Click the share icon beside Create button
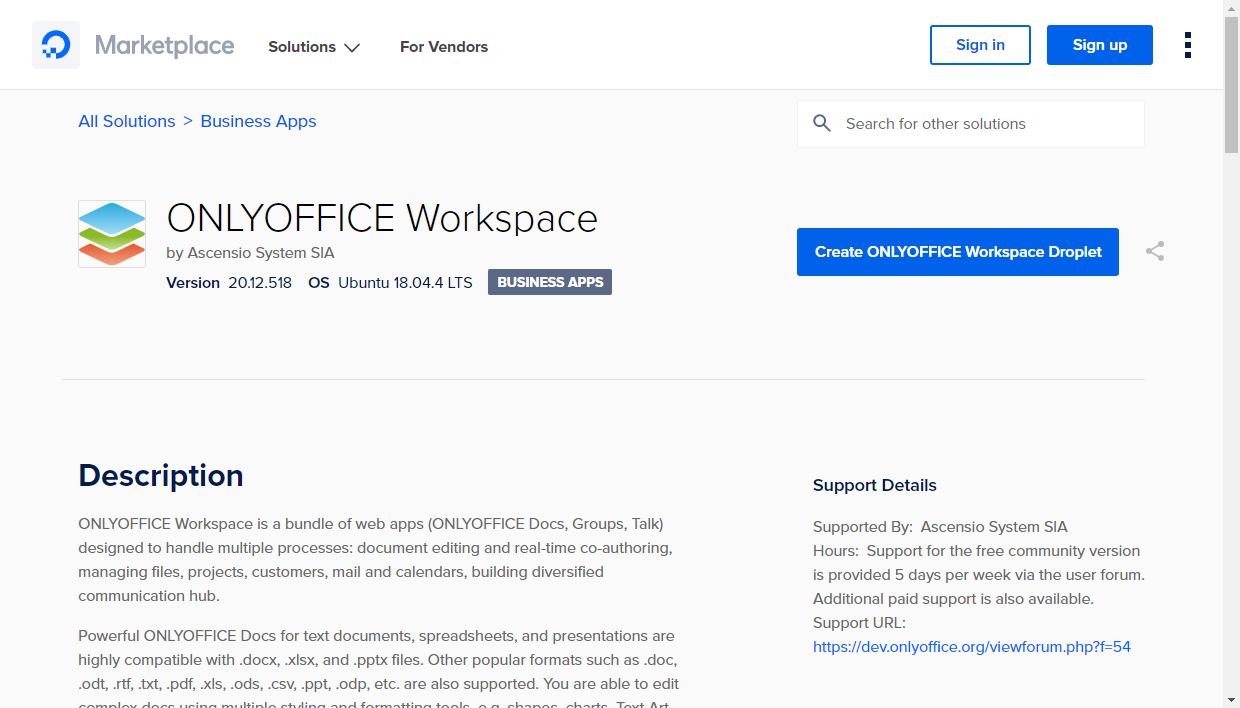The image size is (1240, 708). [x=1155, y=252]
